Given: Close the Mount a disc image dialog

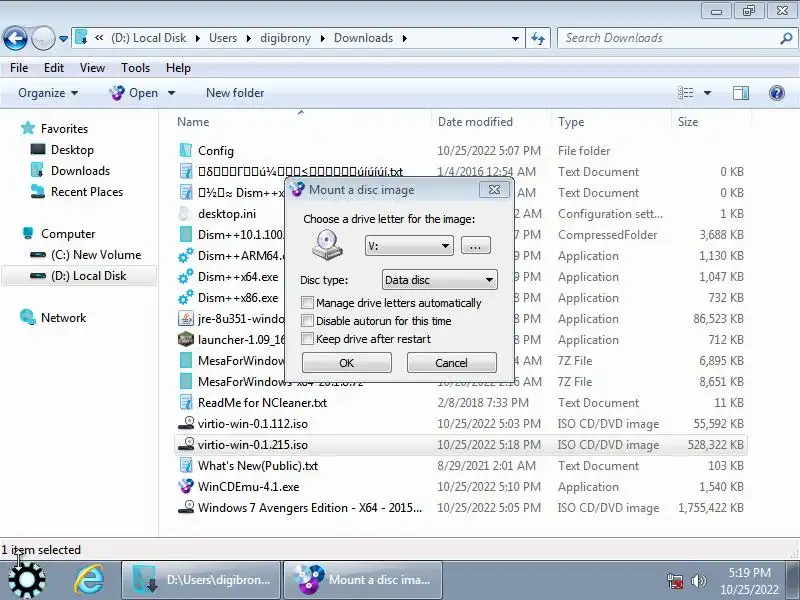Looking at the screenshot, I should tap(494, 190).
